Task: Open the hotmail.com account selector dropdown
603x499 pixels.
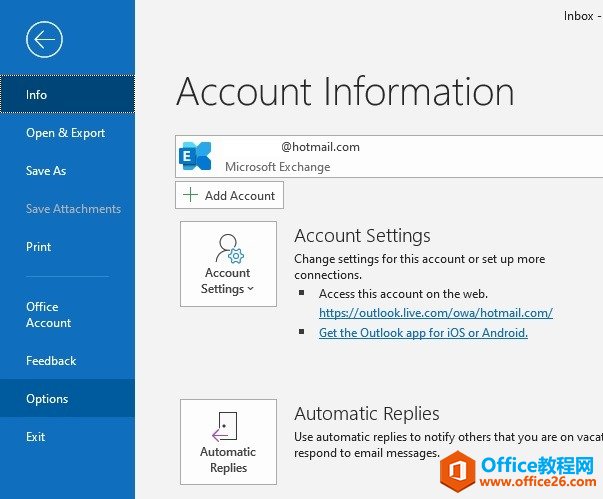Action: pyautogui.click(x=389, y=156)
